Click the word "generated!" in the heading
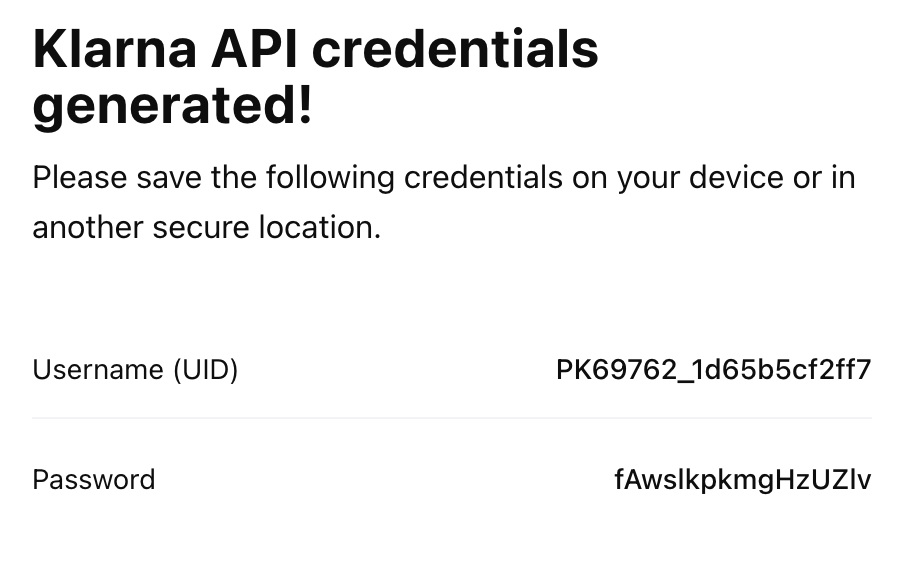924x576 pixels. pos(172,107)
